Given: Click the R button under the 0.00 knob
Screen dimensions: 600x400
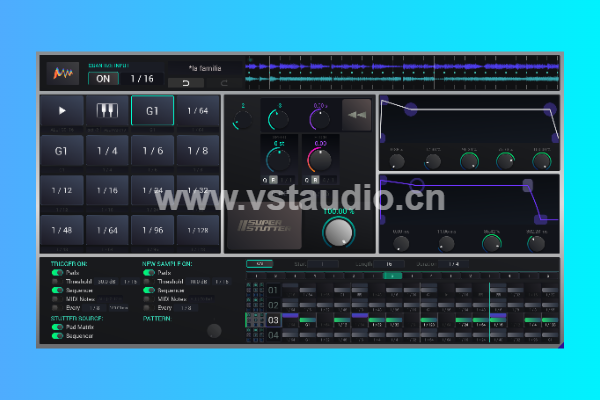Looking at the screenshot, I should 315,180.
